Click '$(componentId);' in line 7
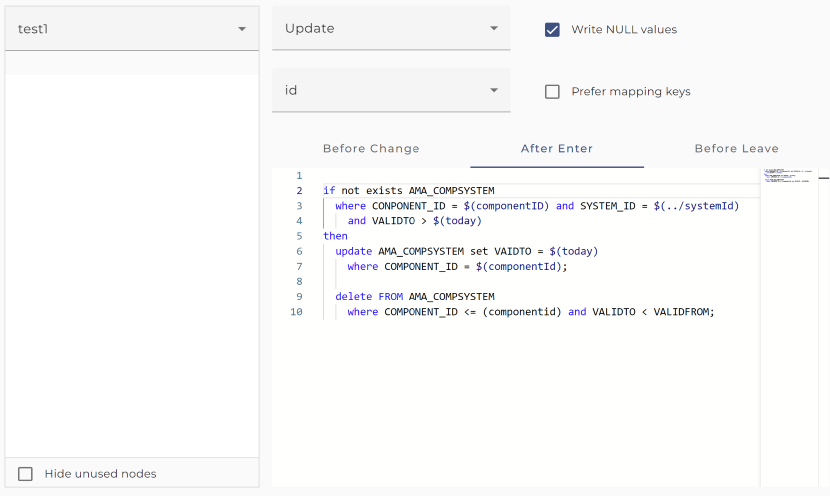The image size is (830, 496). coord(521,267)
